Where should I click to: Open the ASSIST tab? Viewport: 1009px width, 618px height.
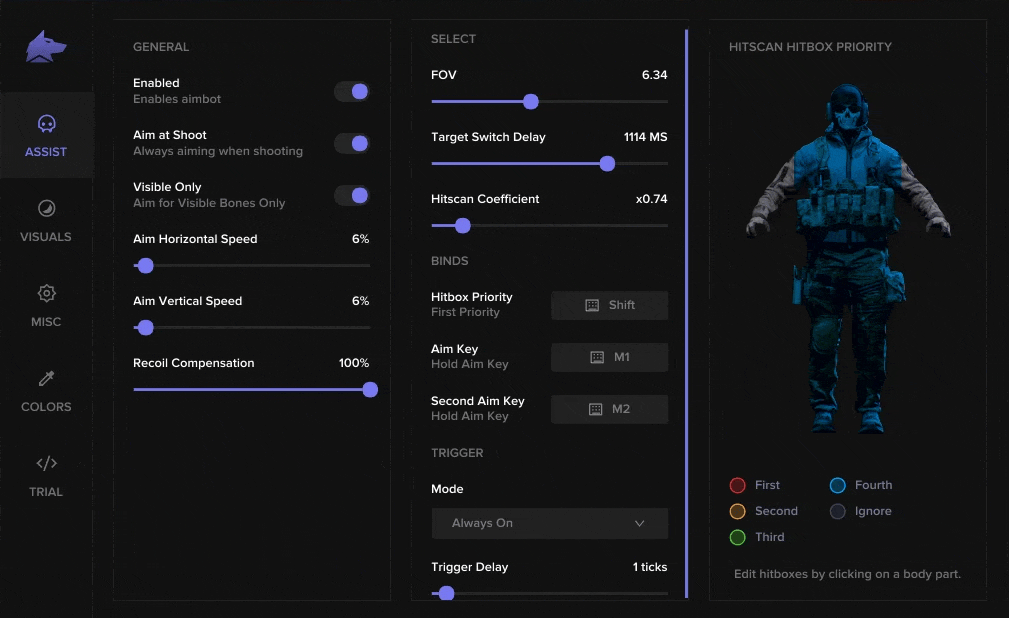[x=46, y=135]
